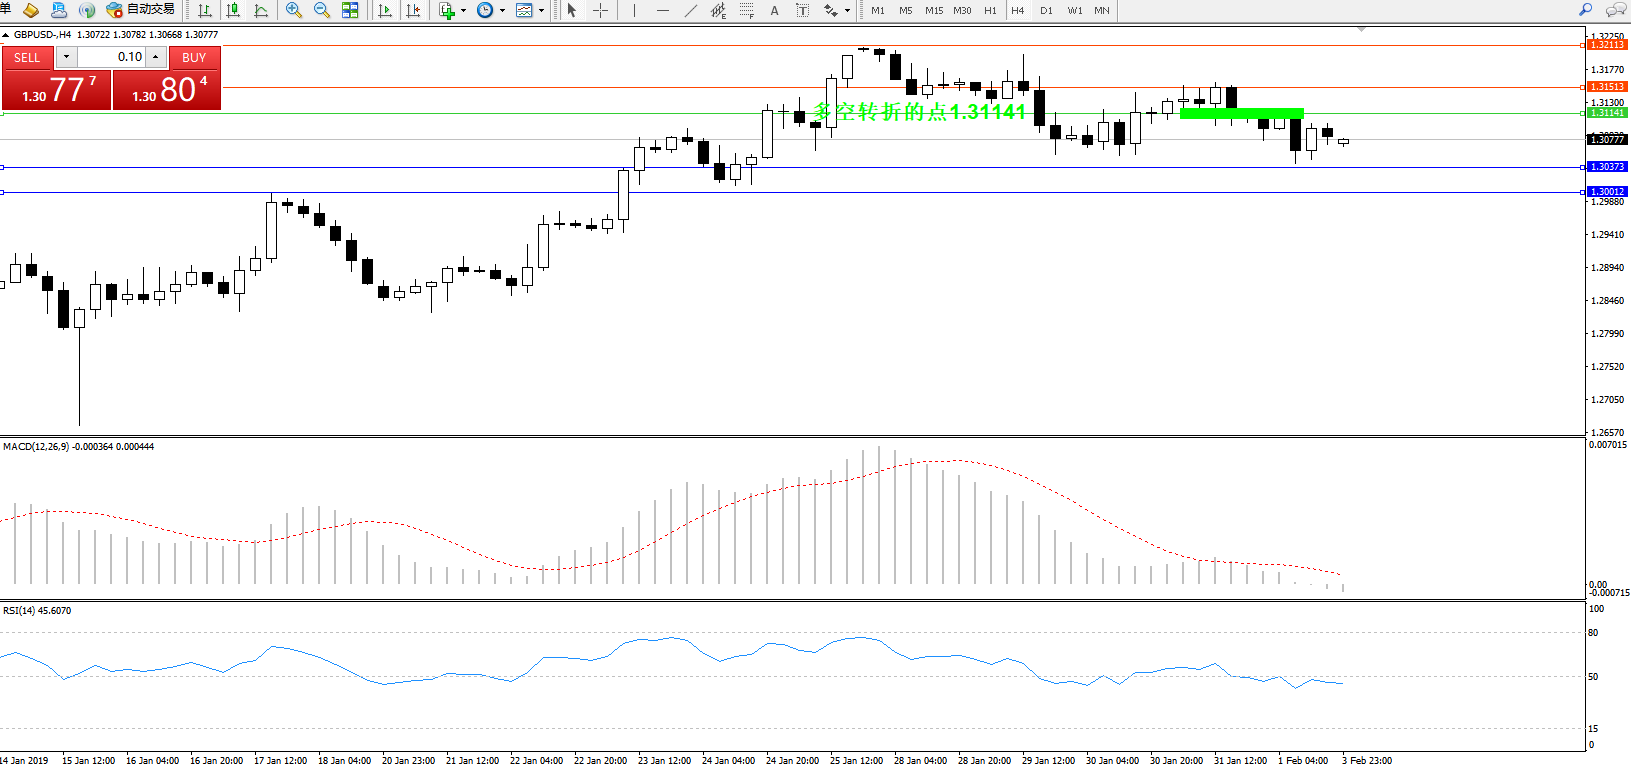Click the Zoom In magnifier icon
The height and width of the screenshot is (771, 1631).
pyautogui.click(x=294, y=10)
